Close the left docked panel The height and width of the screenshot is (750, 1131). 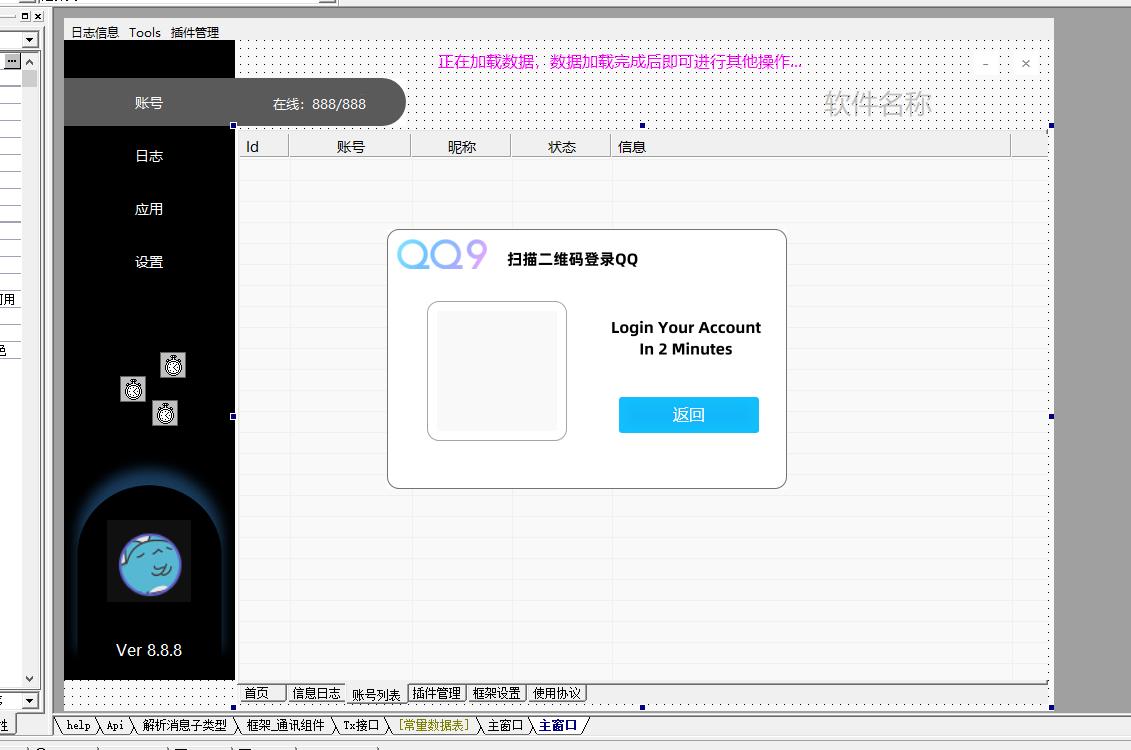38,16
